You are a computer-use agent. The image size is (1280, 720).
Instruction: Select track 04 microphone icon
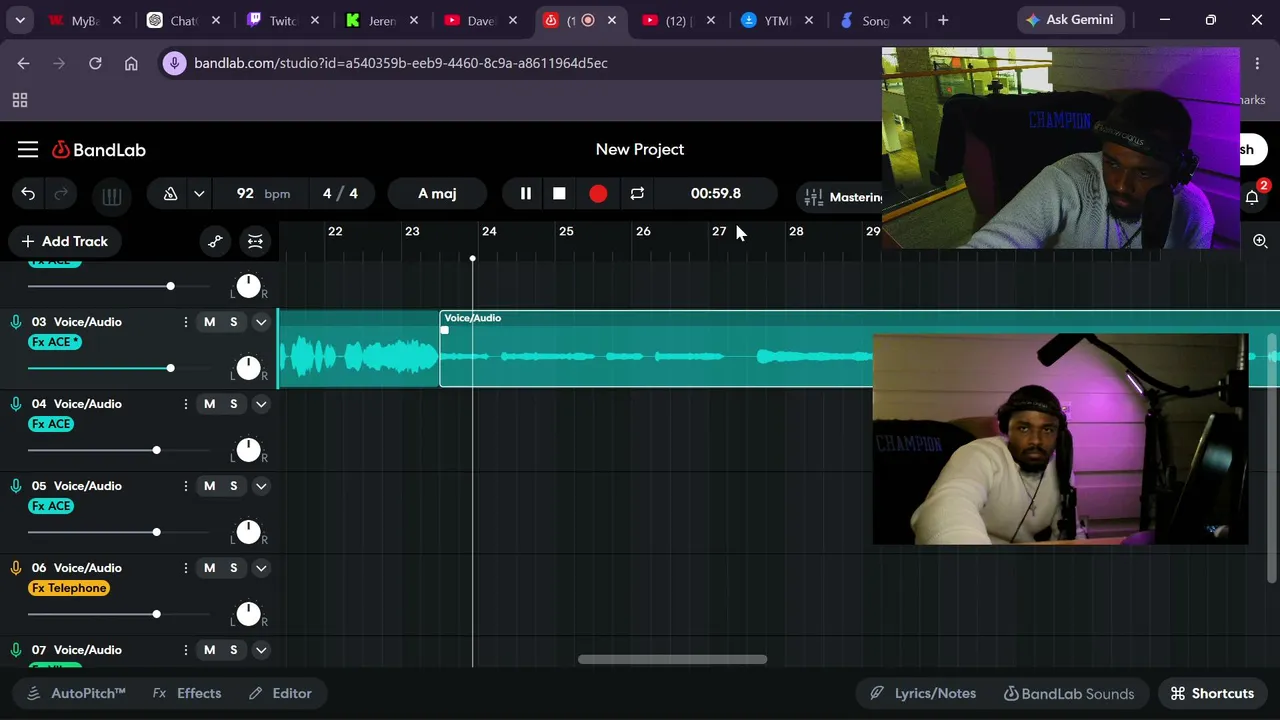click(x=16, y=404)
